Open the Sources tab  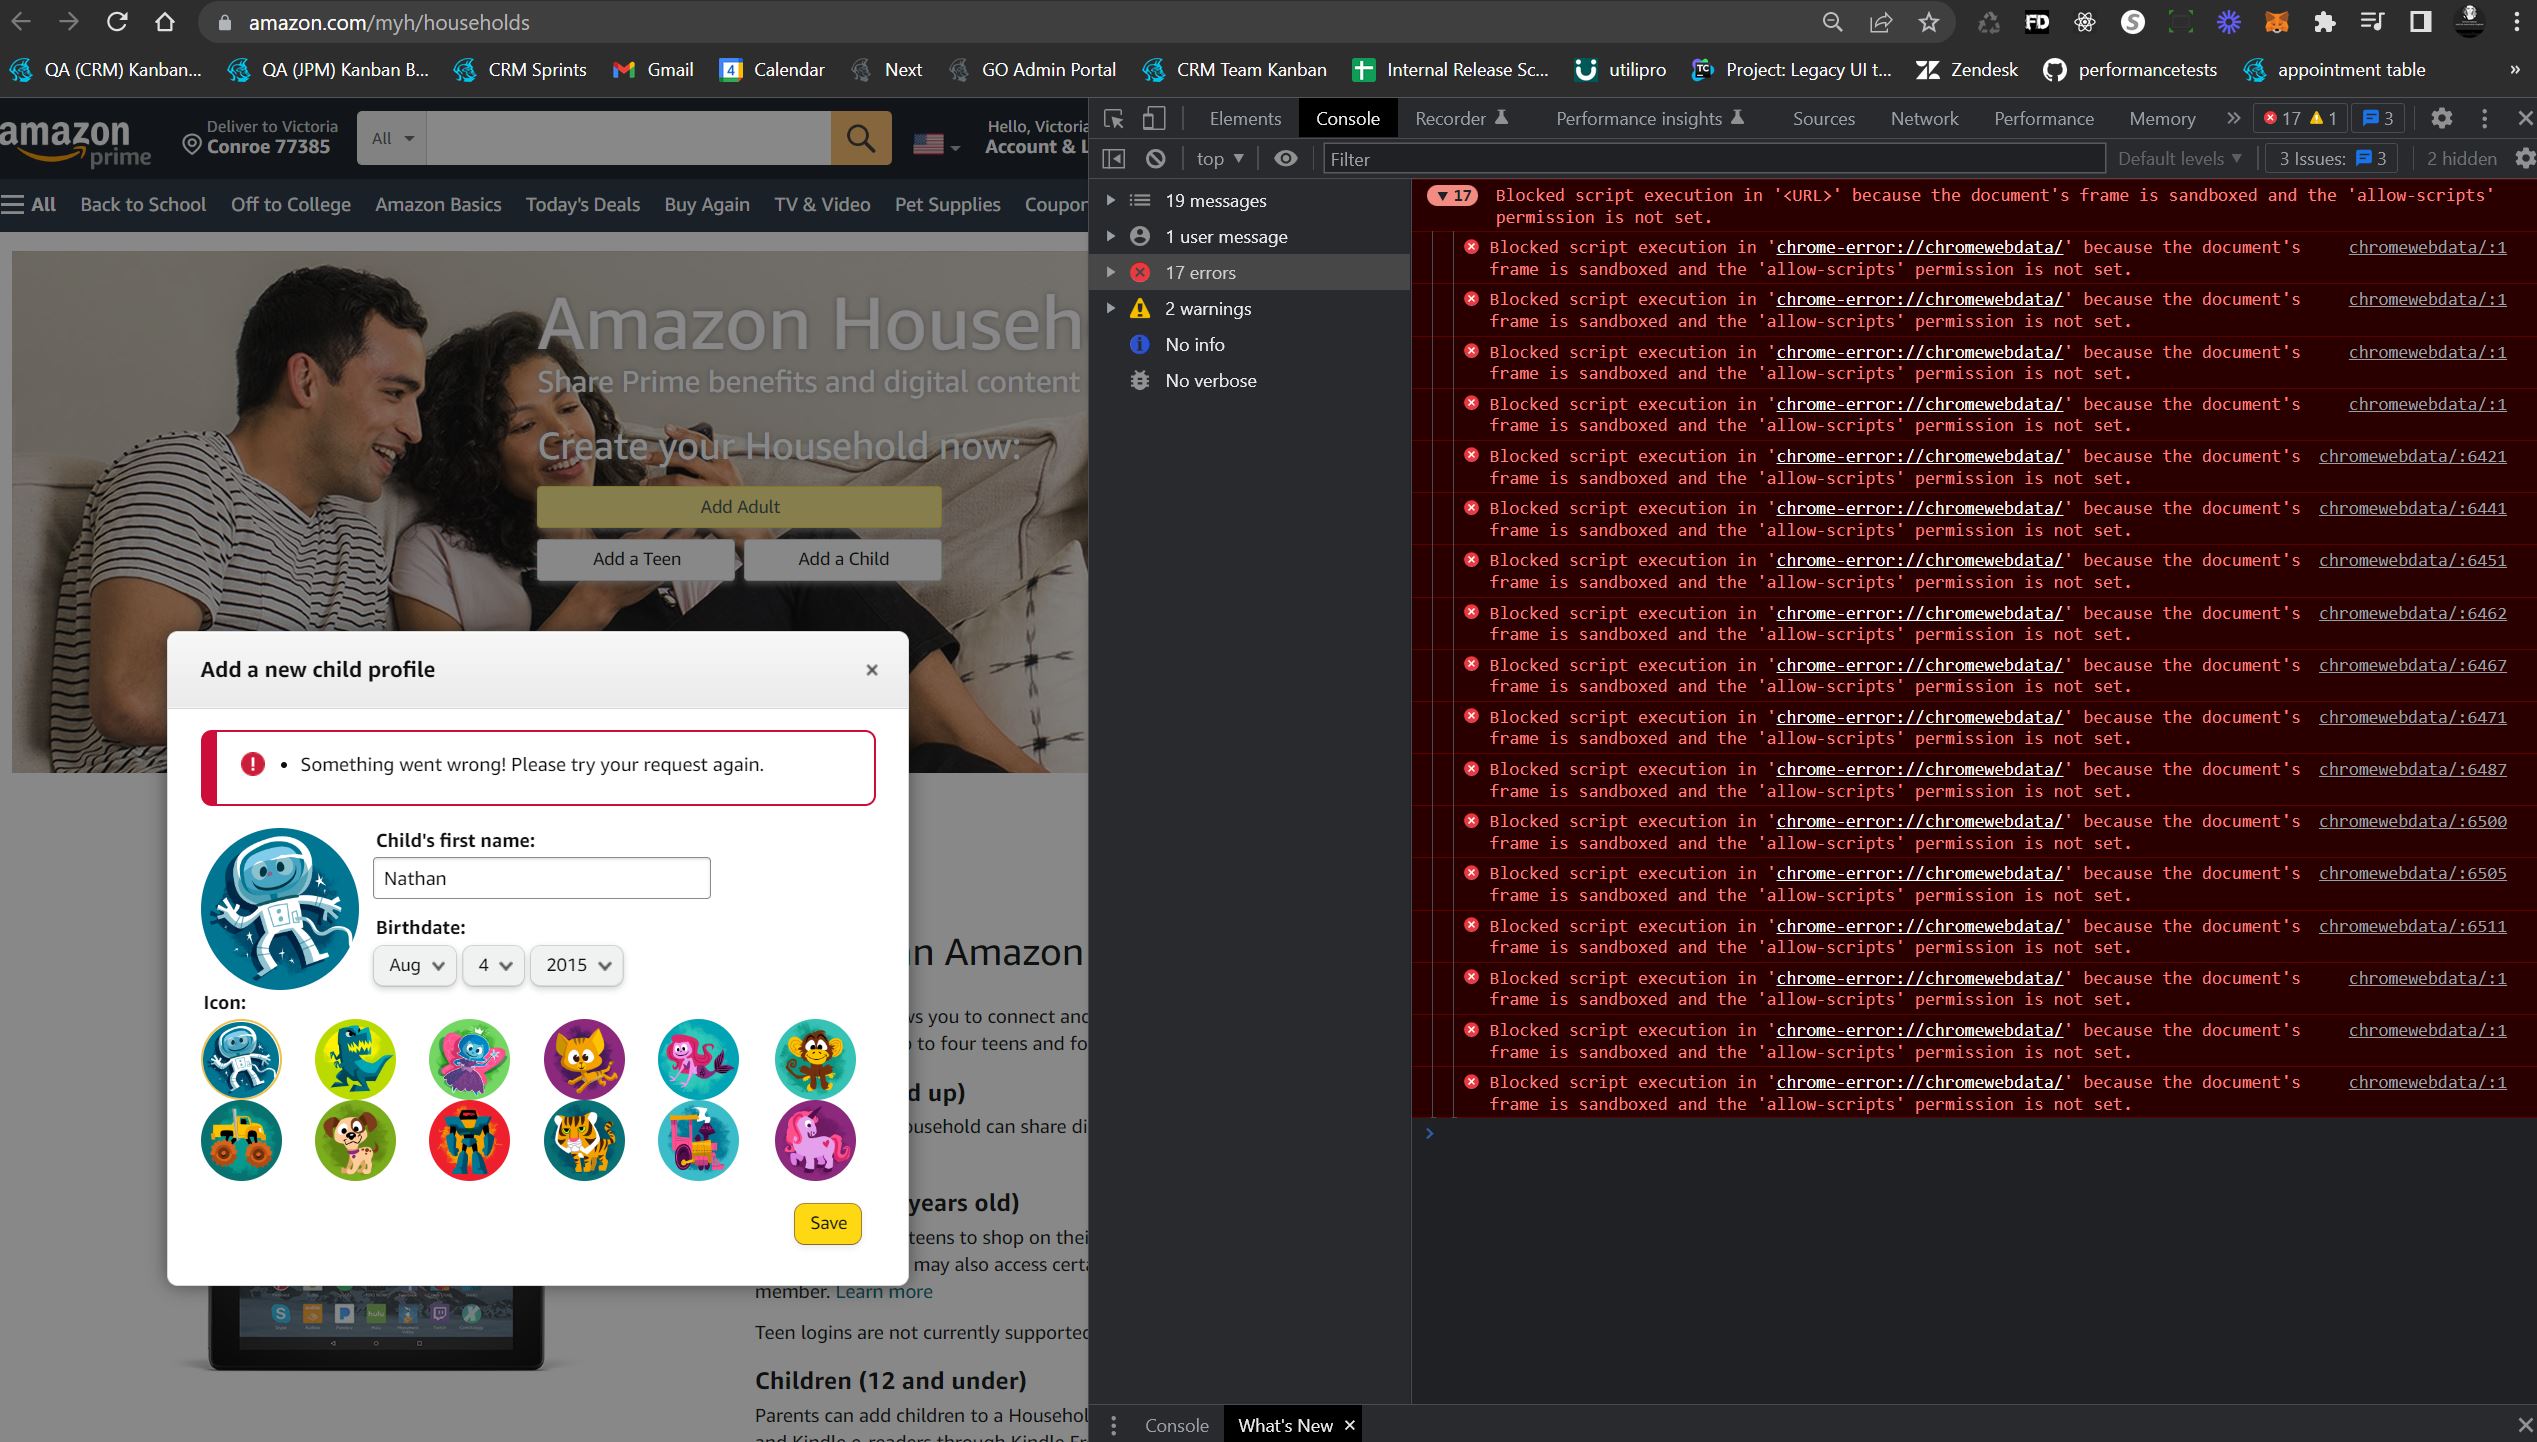coord(1823,119)
